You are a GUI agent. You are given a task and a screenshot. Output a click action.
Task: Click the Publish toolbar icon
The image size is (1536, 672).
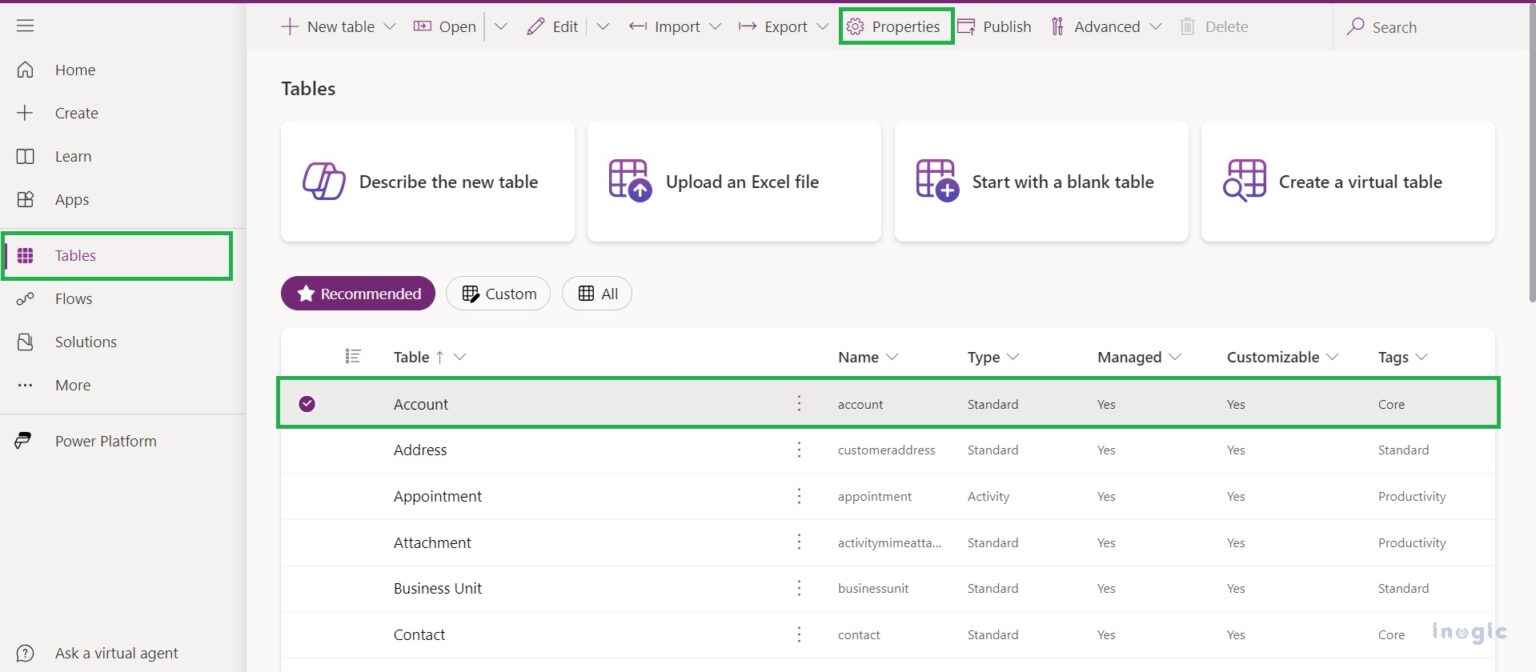tap(966, 27)
